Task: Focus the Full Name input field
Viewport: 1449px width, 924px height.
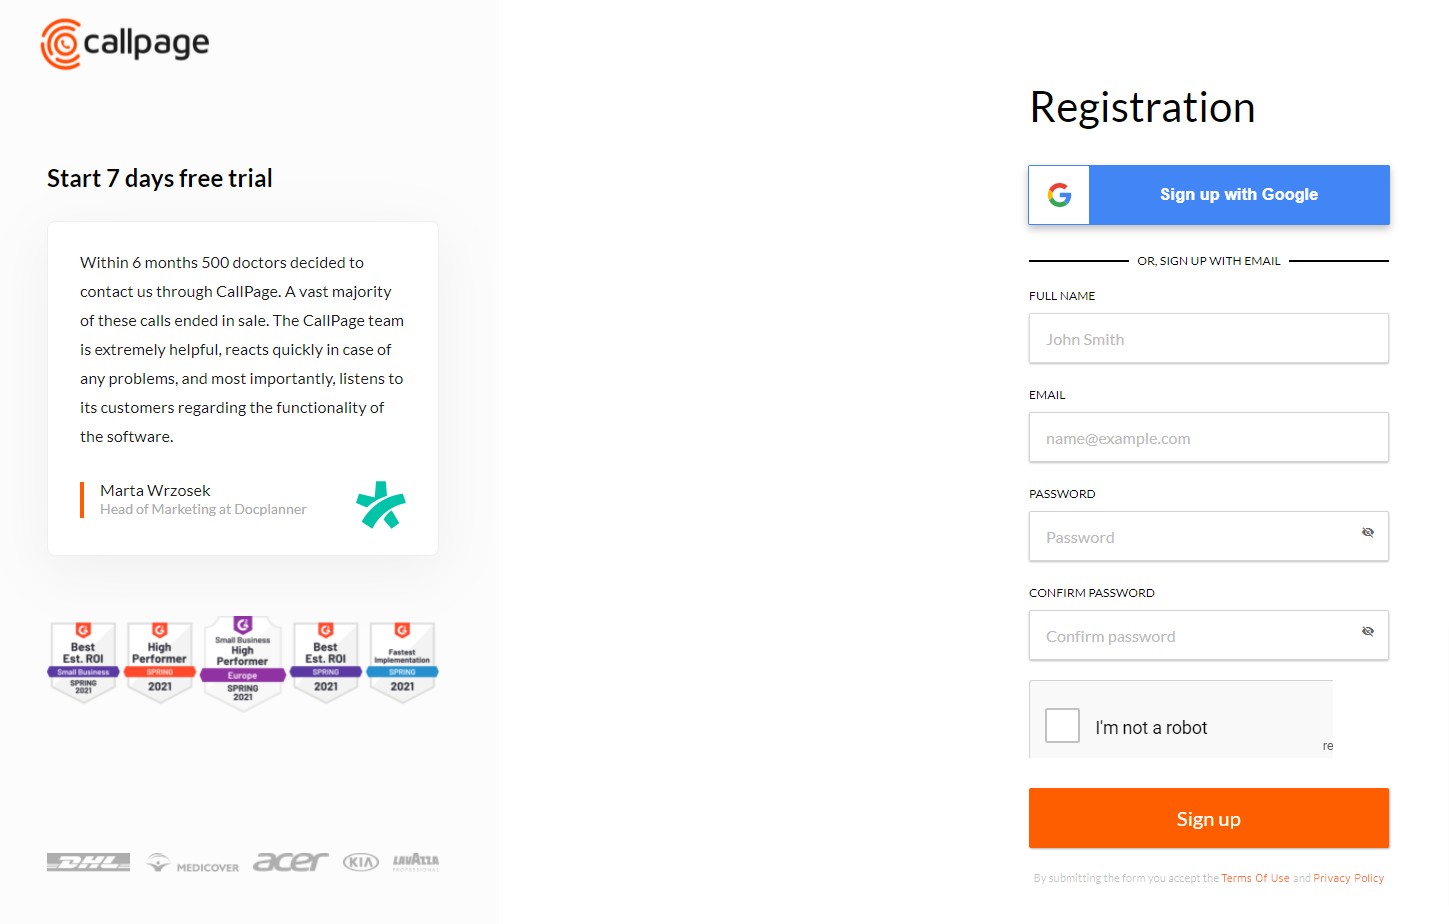Action: 1208,339
